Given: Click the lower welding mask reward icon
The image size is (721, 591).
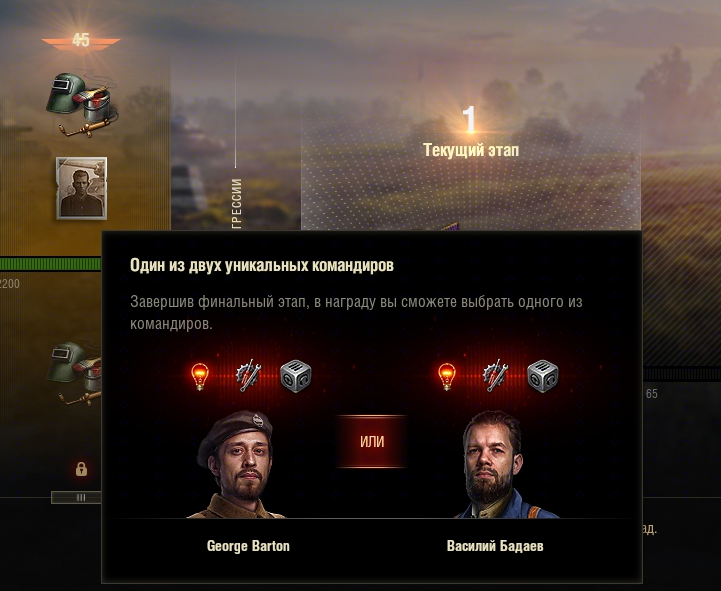Looking at the screenshot, I should click(x=74, y=373).
